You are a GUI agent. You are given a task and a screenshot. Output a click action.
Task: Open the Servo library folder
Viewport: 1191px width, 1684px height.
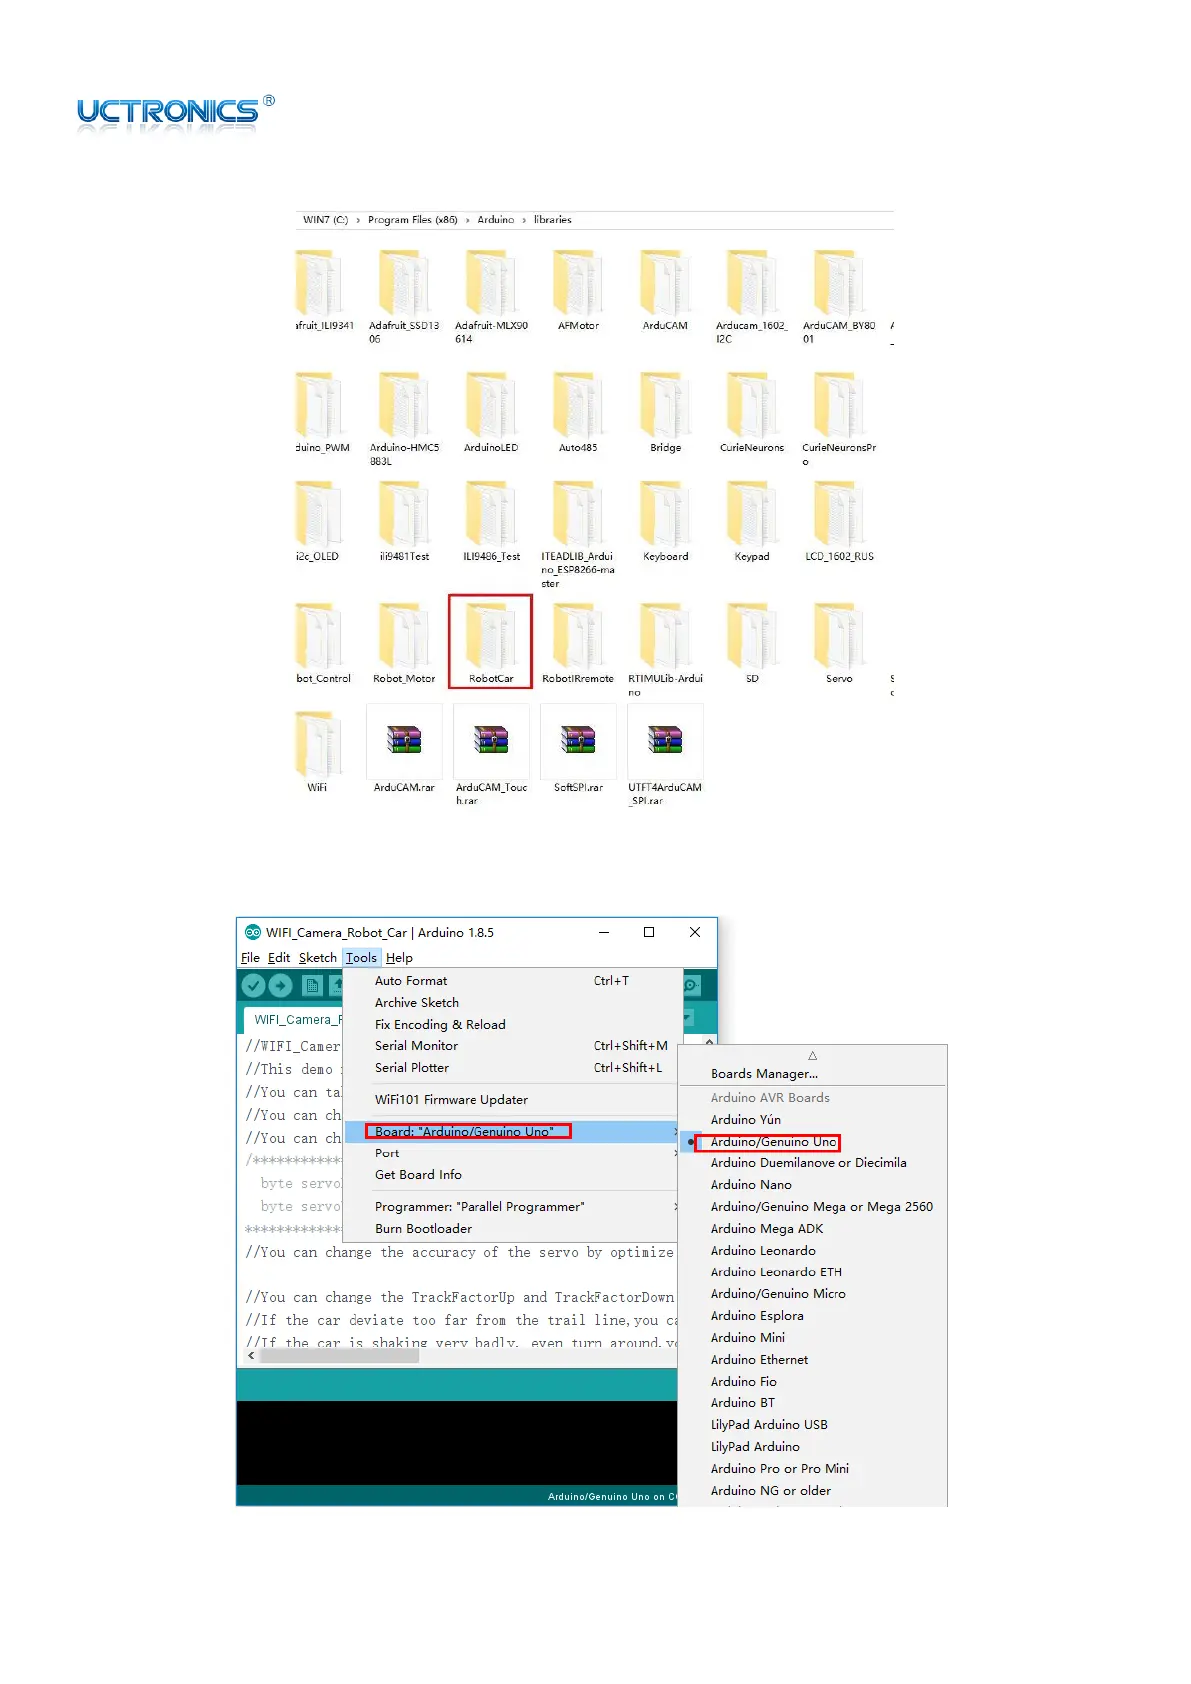839,642
